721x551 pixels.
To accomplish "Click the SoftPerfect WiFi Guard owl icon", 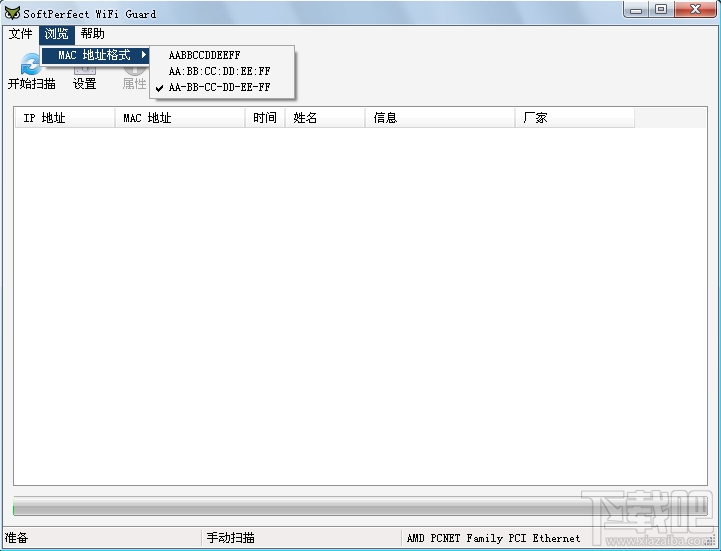I will (12, 13).
